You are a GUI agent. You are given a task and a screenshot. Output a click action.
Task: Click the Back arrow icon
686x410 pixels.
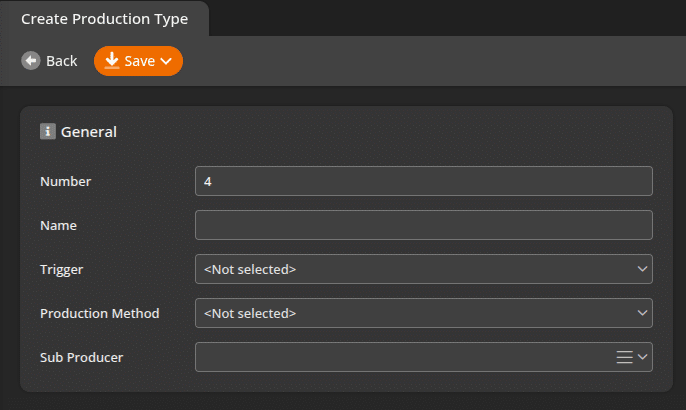31,61
